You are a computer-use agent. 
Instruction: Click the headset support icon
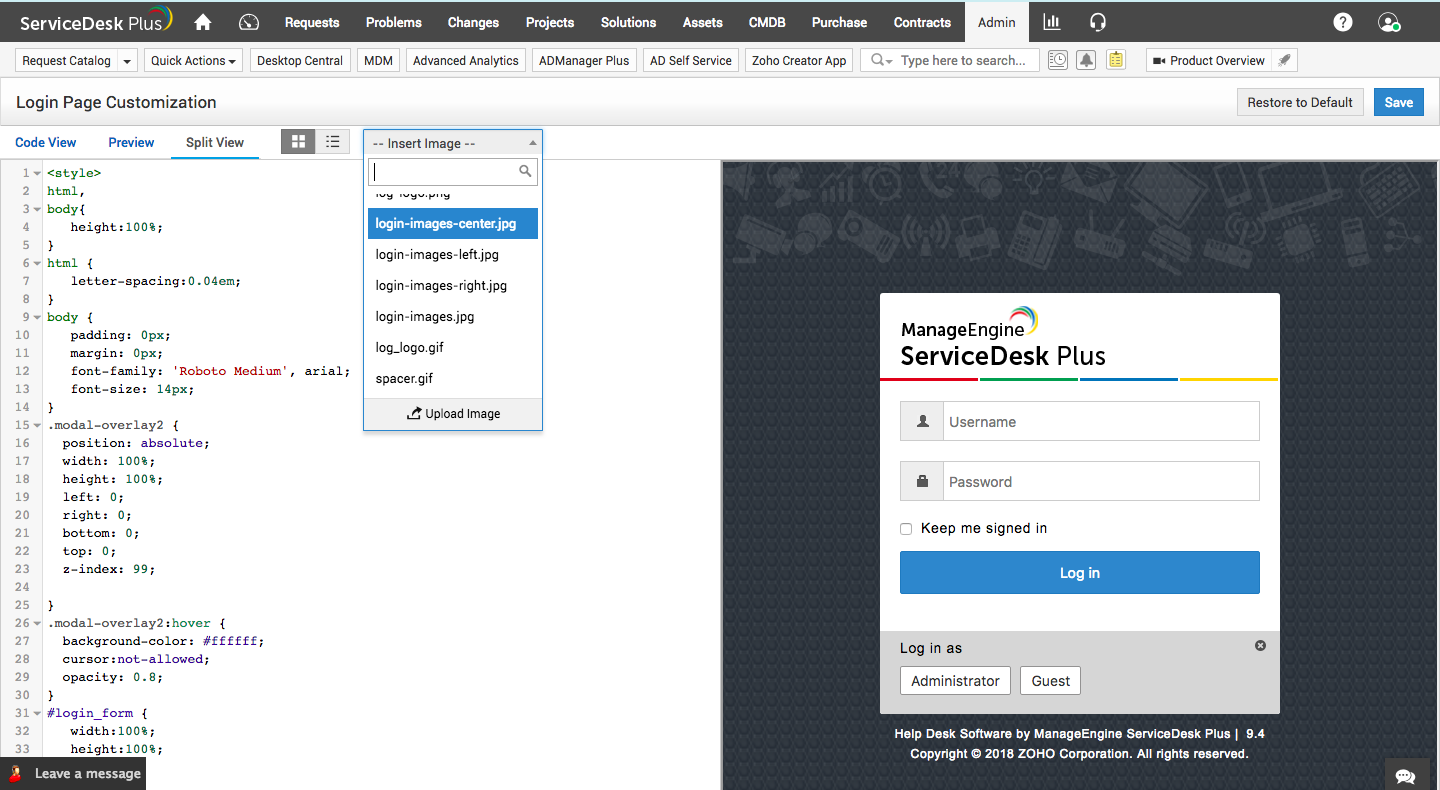[1098, 22]
